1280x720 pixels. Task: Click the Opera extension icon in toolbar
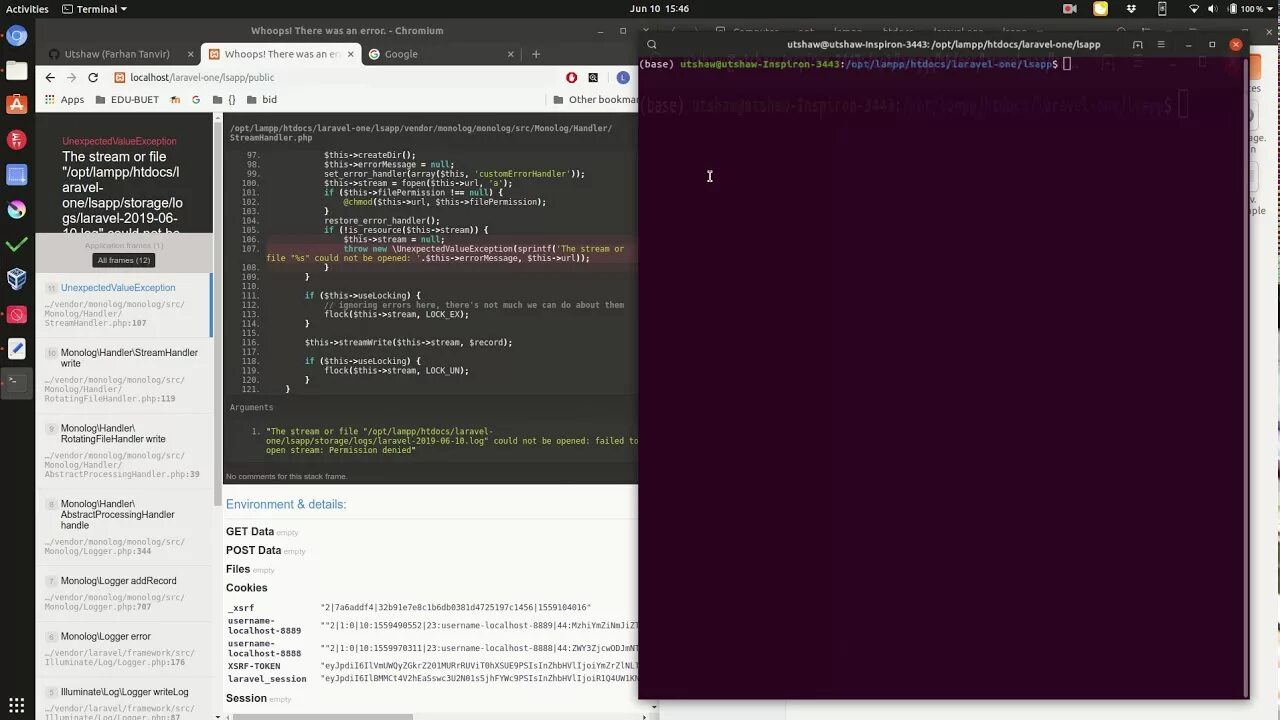click(571, 77)
